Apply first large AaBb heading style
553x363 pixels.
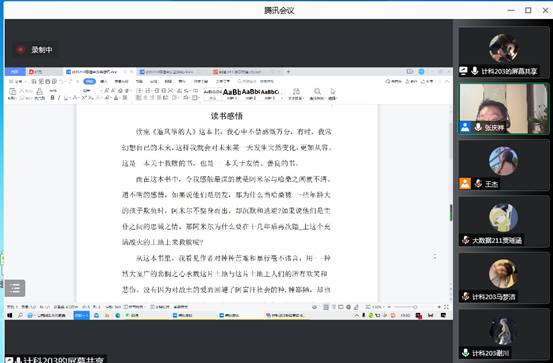[x=232, y=93]
